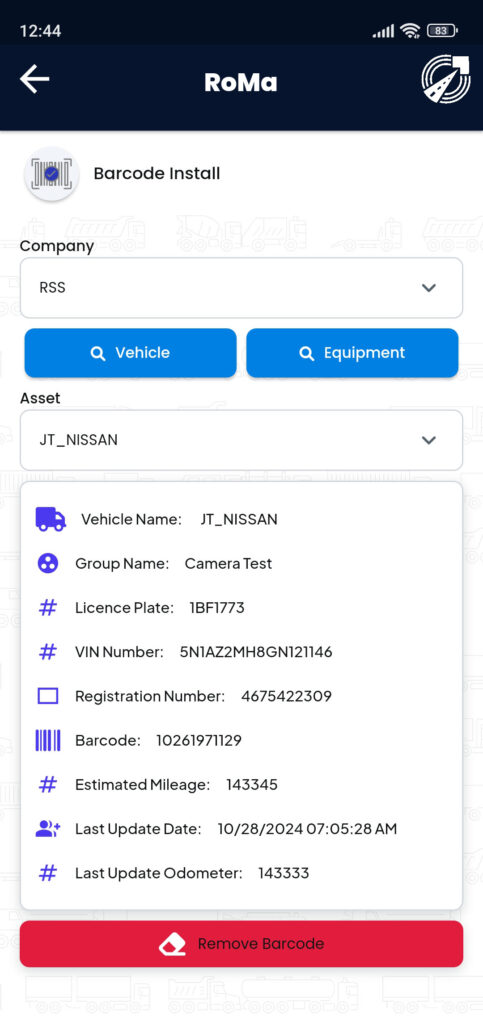Tap the rectangle icon by Registration Number

point(48,696)
